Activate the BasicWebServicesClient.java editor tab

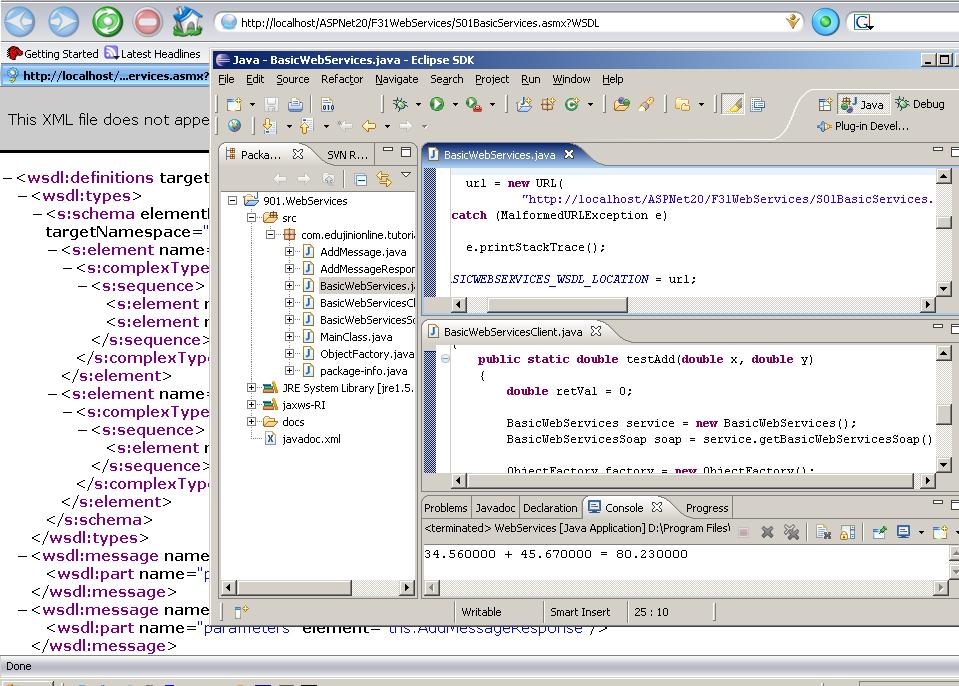pyautogui.click(x=513, y=332)
